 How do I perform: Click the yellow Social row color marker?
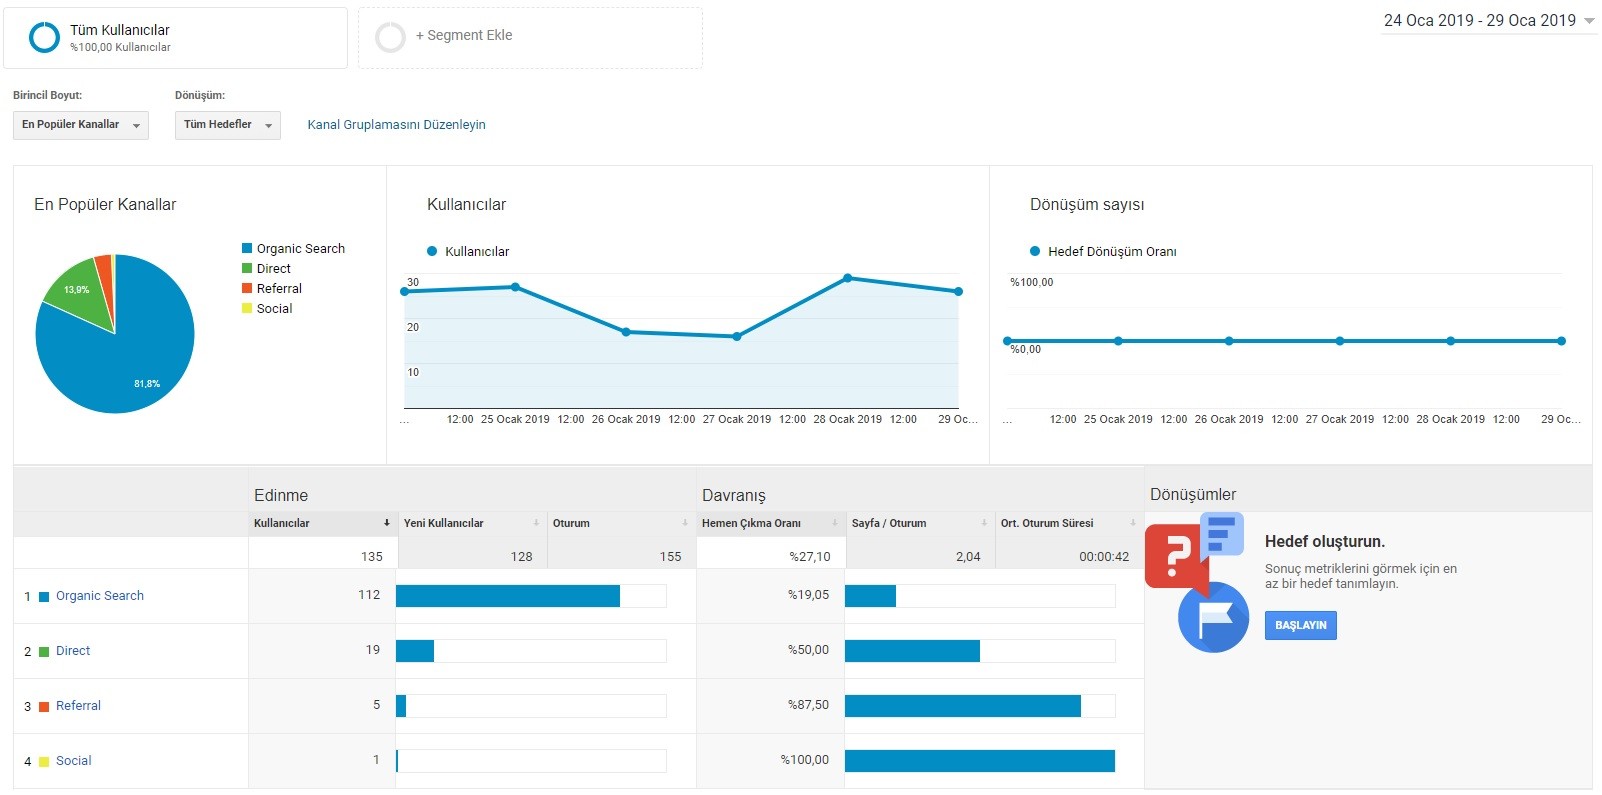tap(44, 762)
